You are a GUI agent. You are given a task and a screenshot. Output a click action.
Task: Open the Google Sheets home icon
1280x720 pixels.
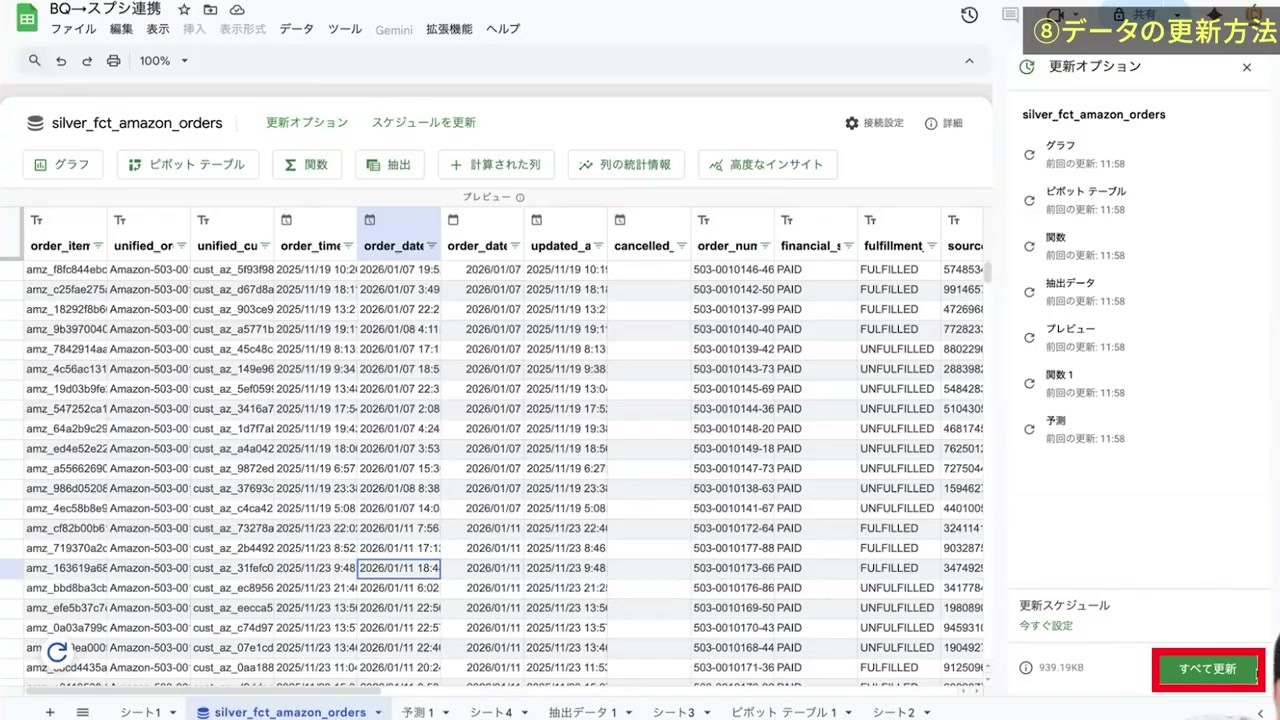coord(28,17)
